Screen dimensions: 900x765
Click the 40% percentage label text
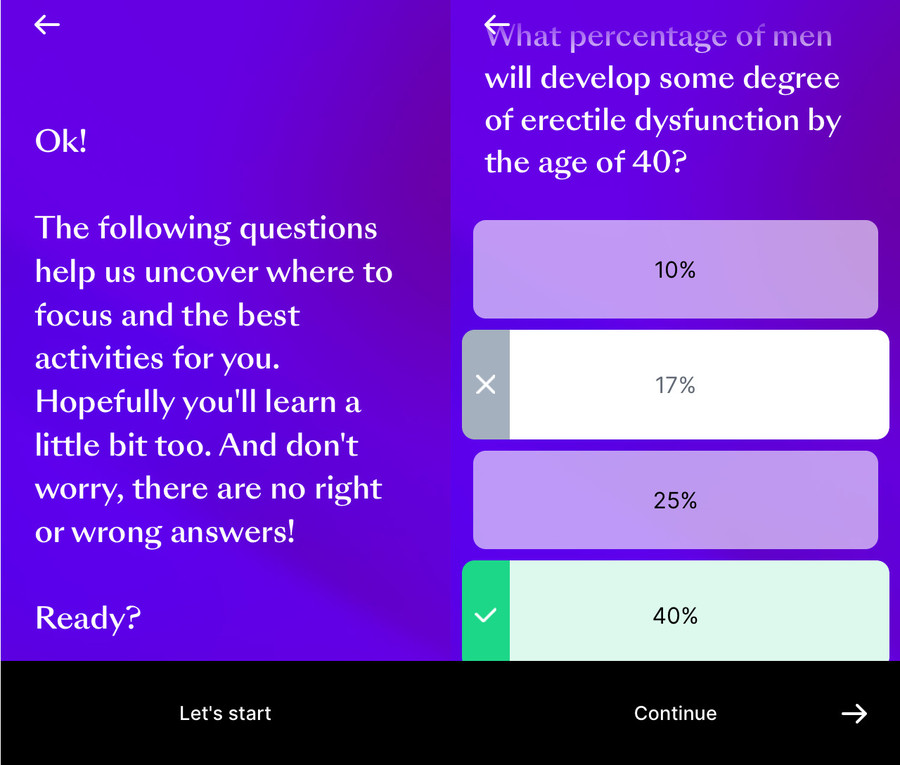tap(675, 616)
